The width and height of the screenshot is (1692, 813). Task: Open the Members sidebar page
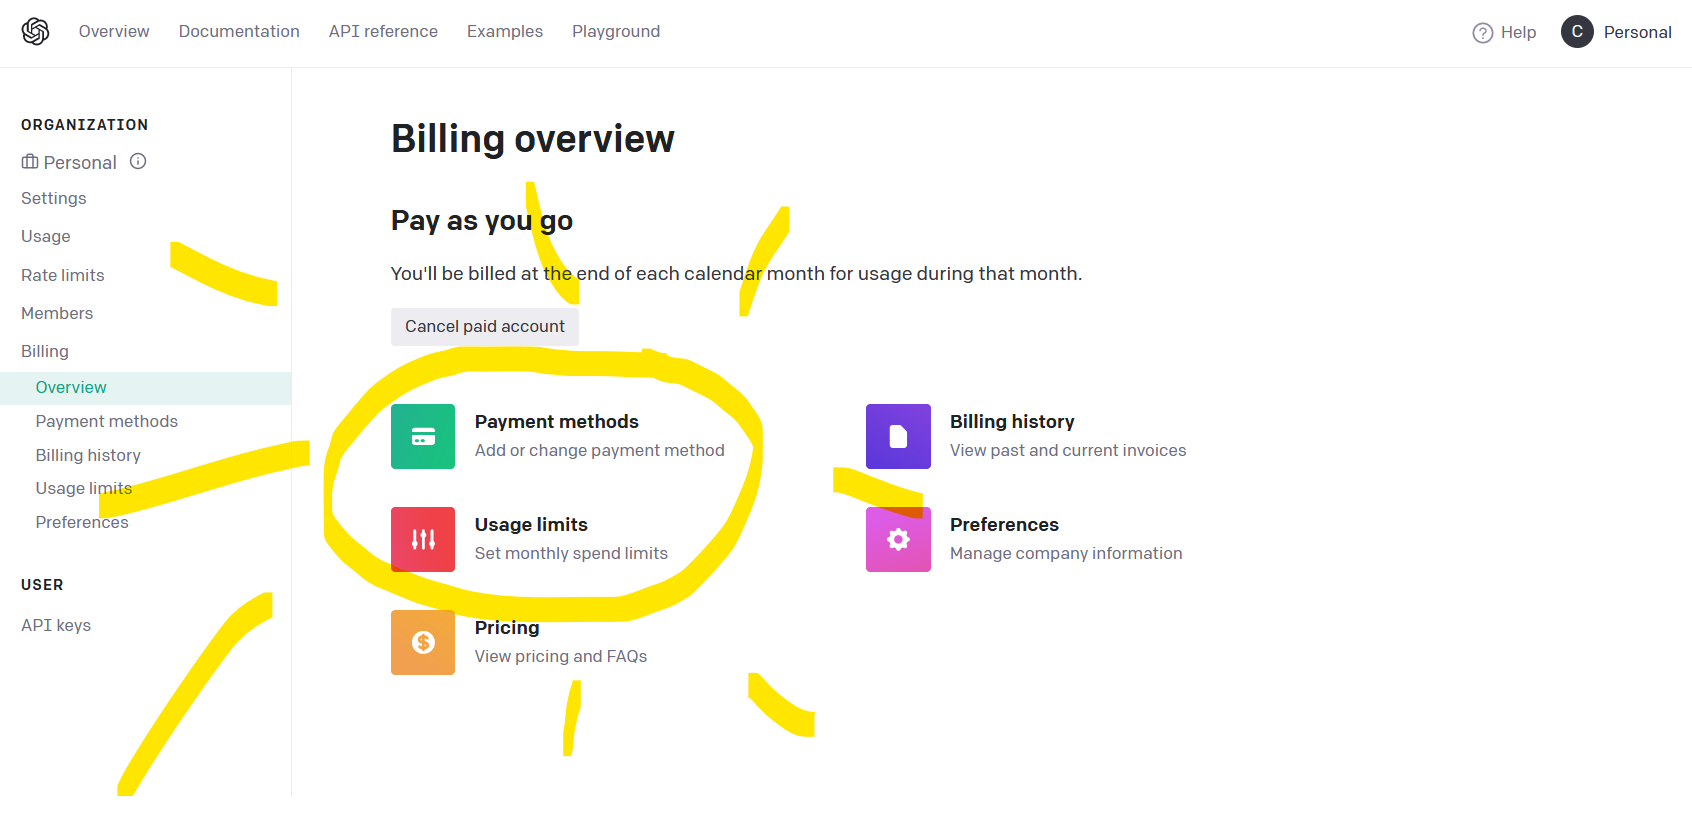(57, 313)
